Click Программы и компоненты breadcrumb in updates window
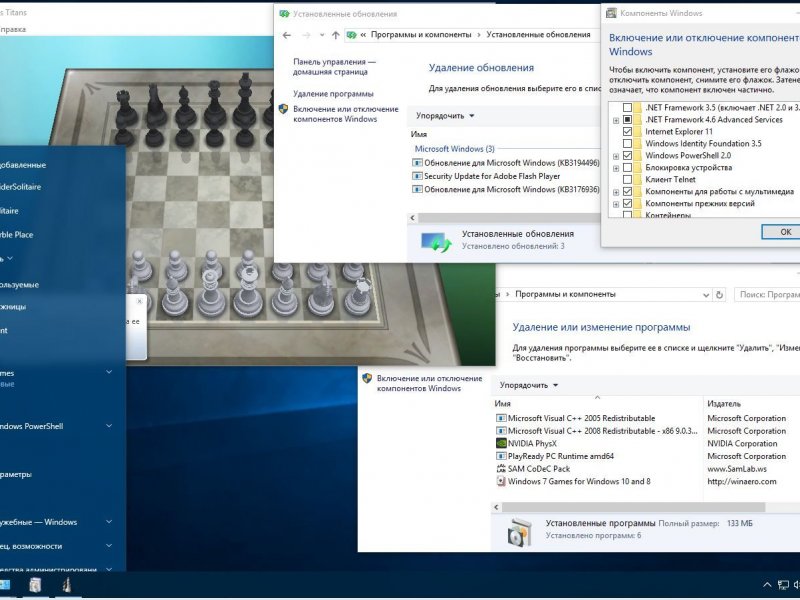The image size is (800, 600). (x=421, y=35)
